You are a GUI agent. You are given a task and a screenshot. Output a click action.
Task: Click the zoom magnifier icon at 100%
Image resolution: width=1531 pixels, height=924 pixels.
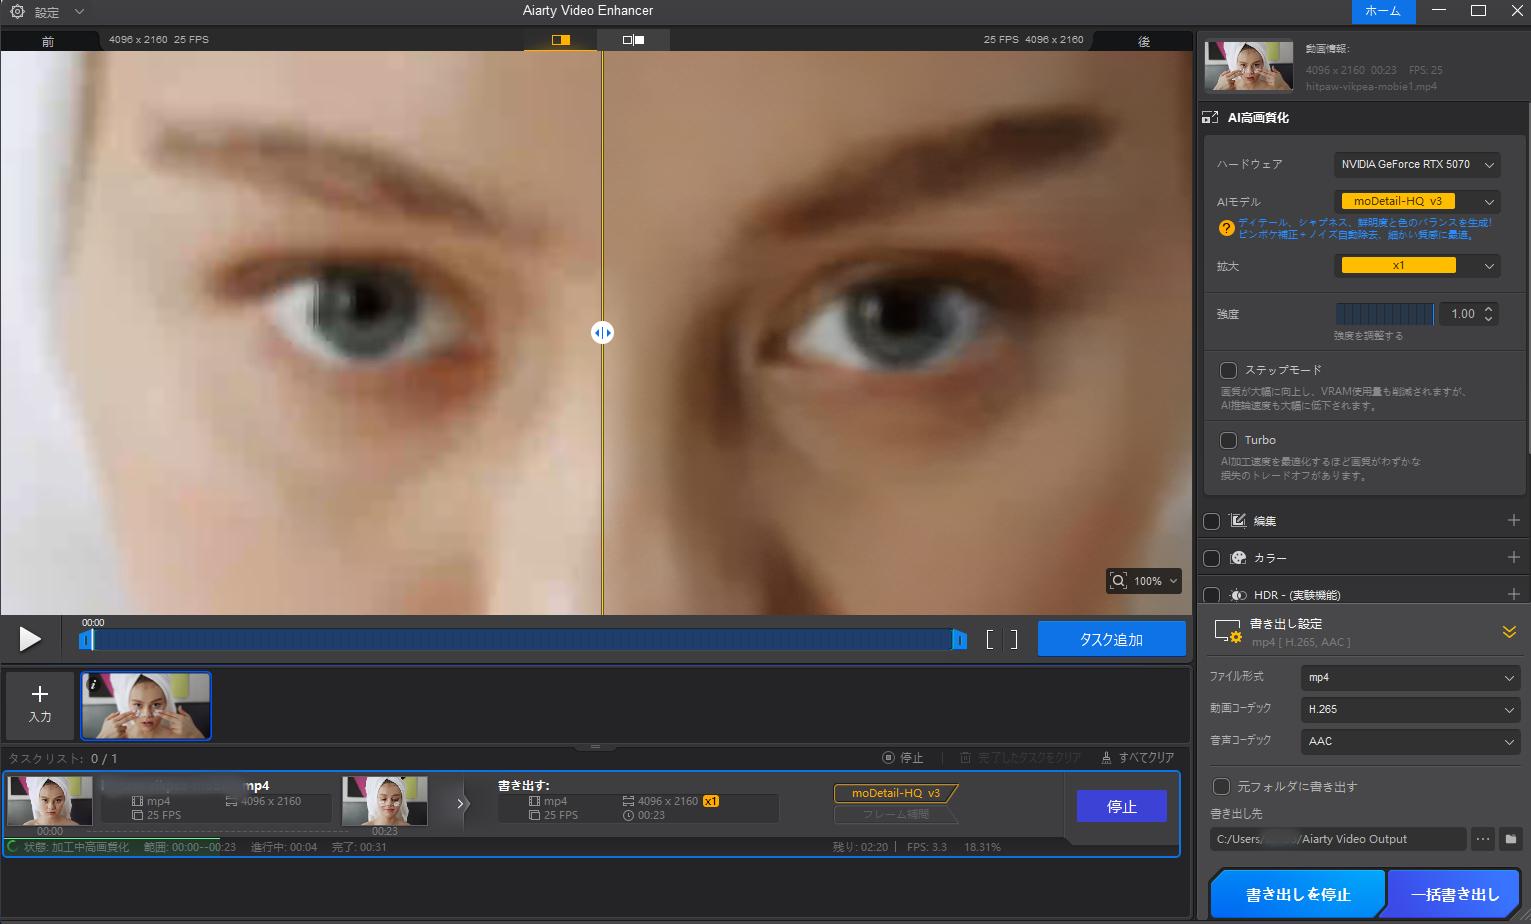(1119, 581)
